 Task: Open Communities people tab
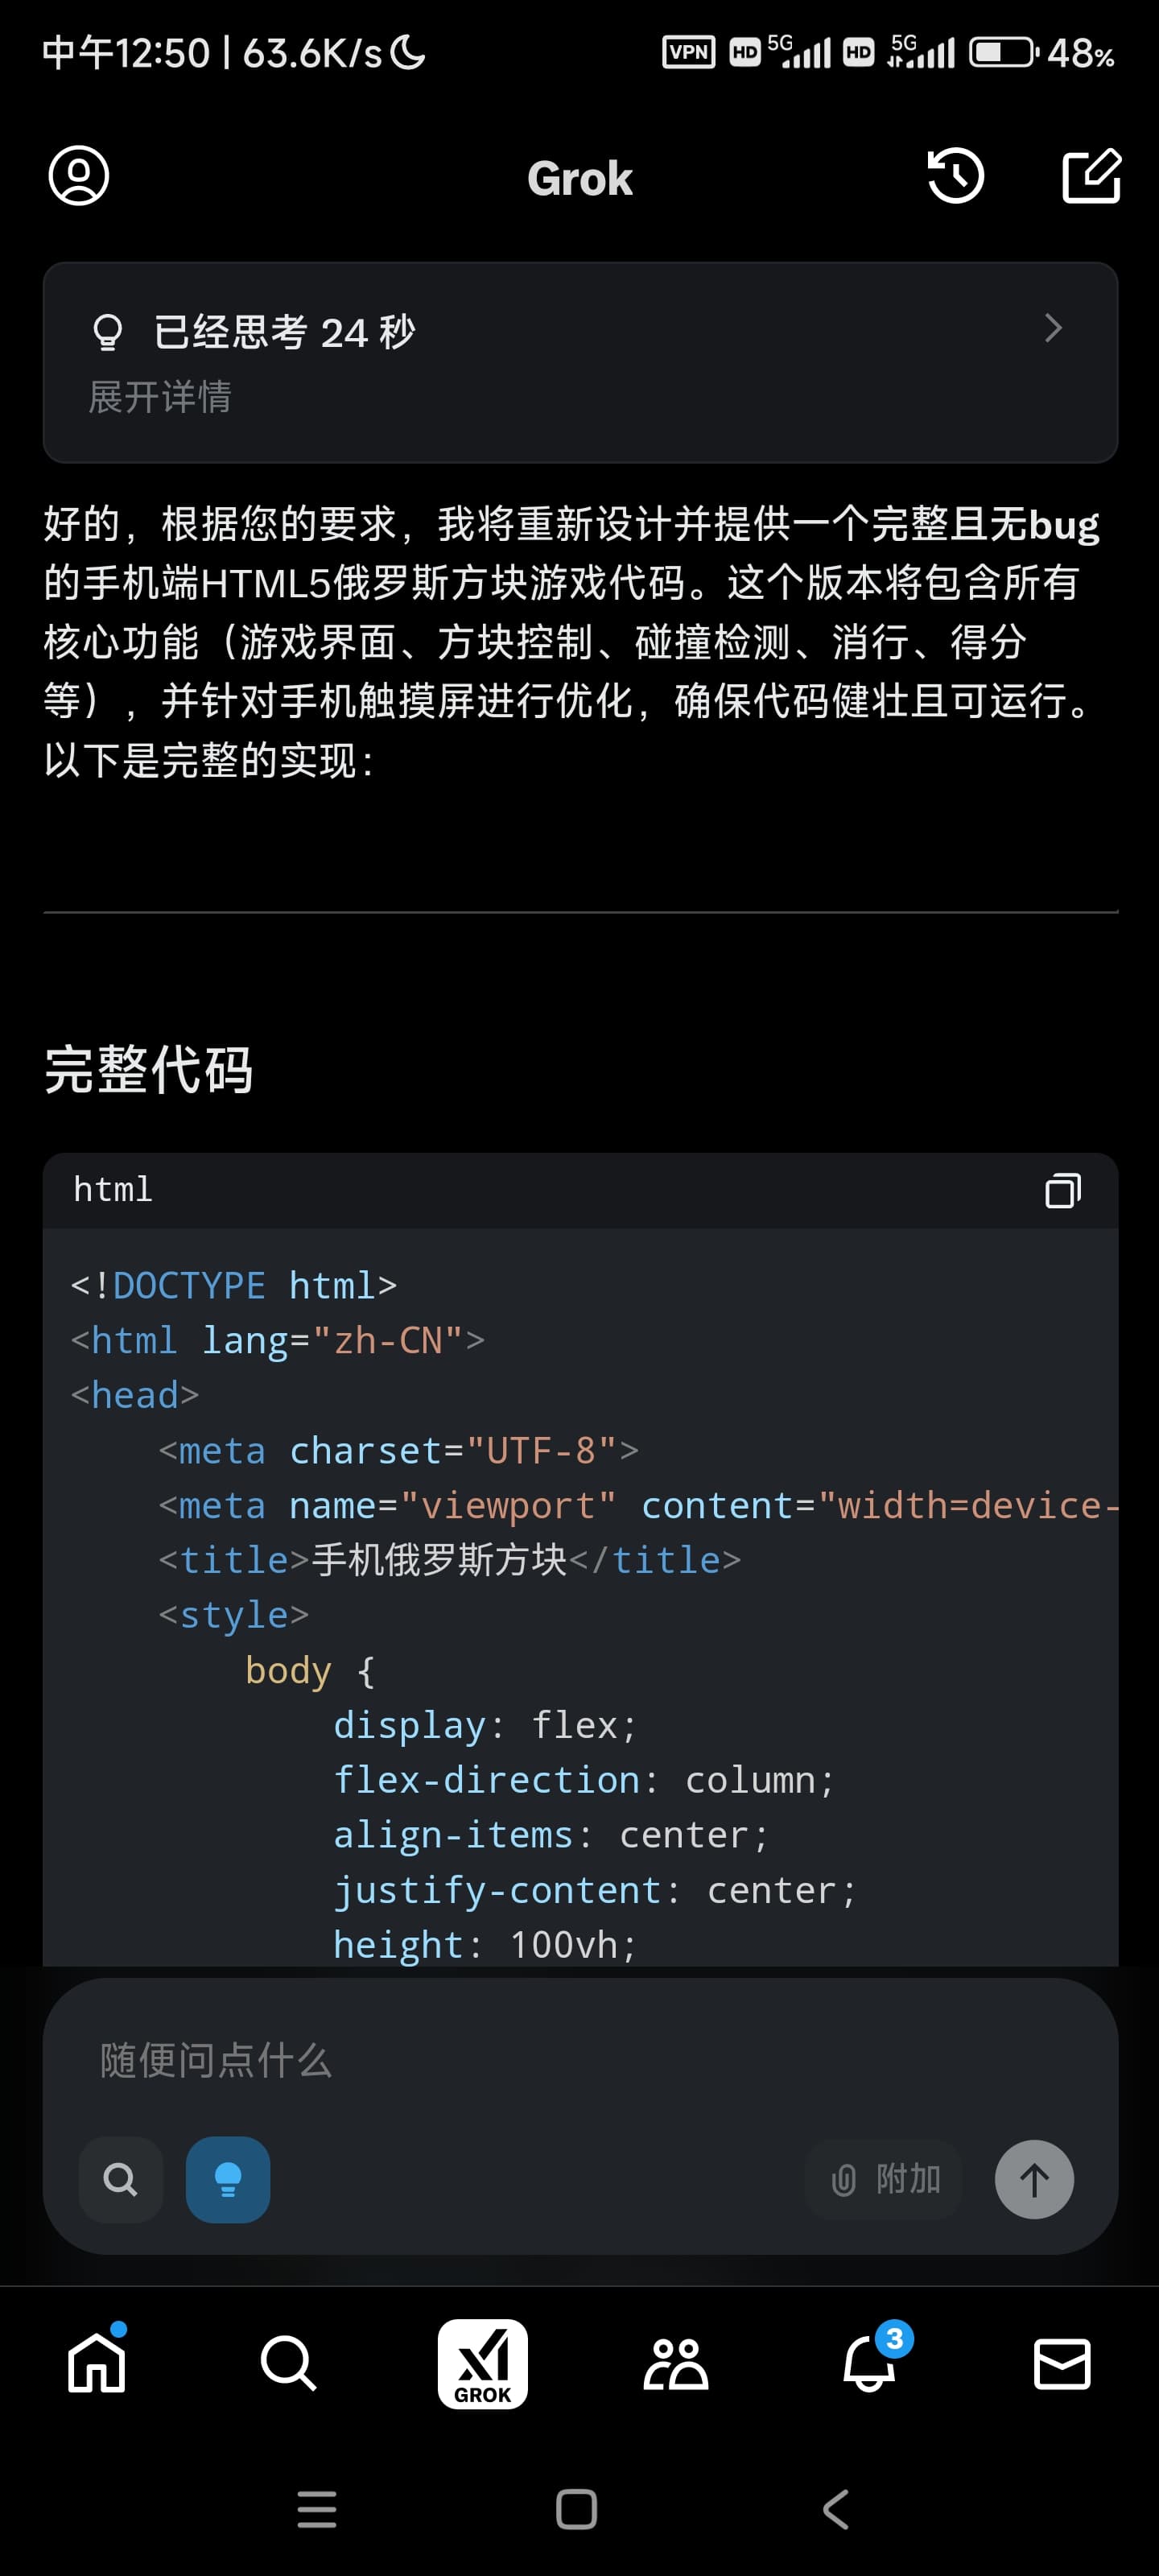coord(675,2364)
